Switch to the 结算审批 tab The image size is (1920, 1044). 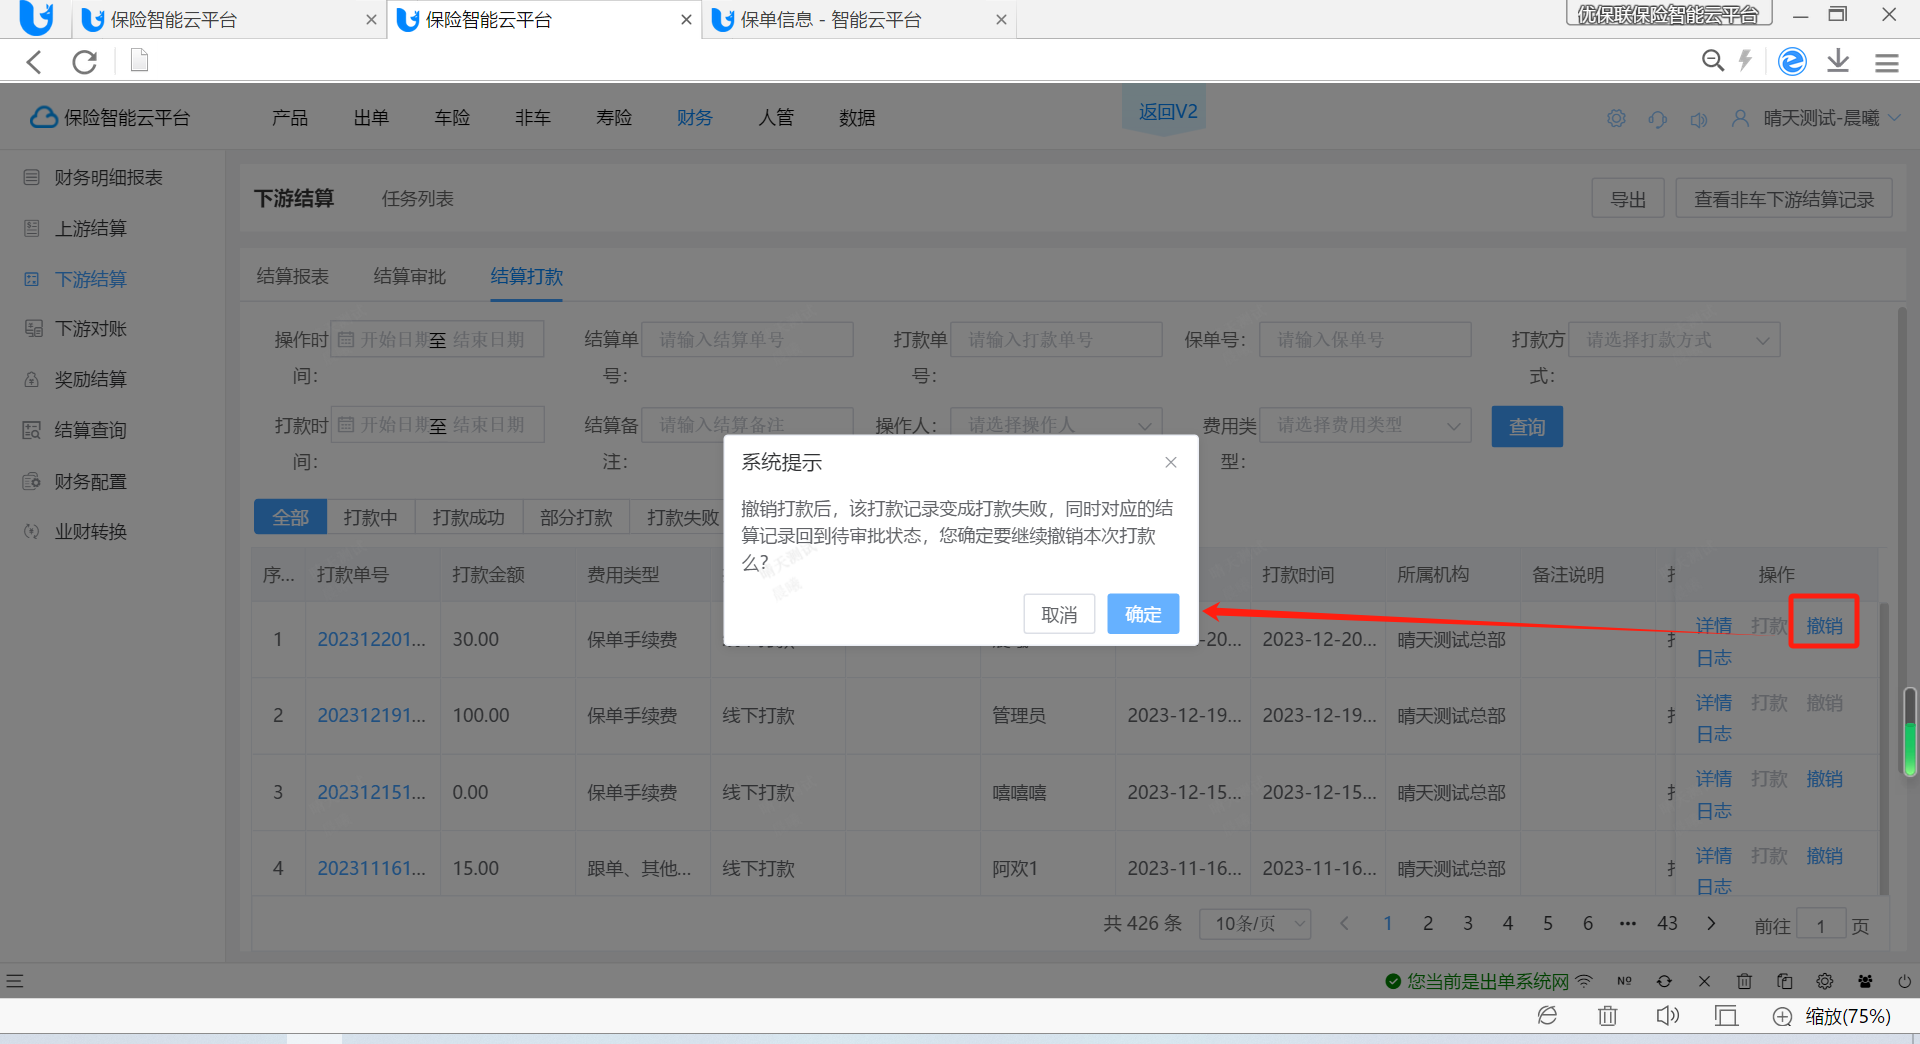409,277
